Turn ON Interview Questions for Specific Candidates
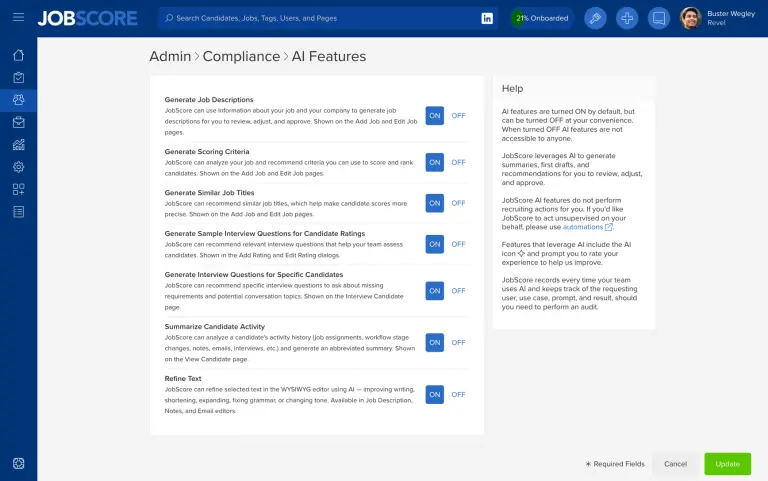Image resolution: width=768 pixels, height=481 pixels. 434,290
